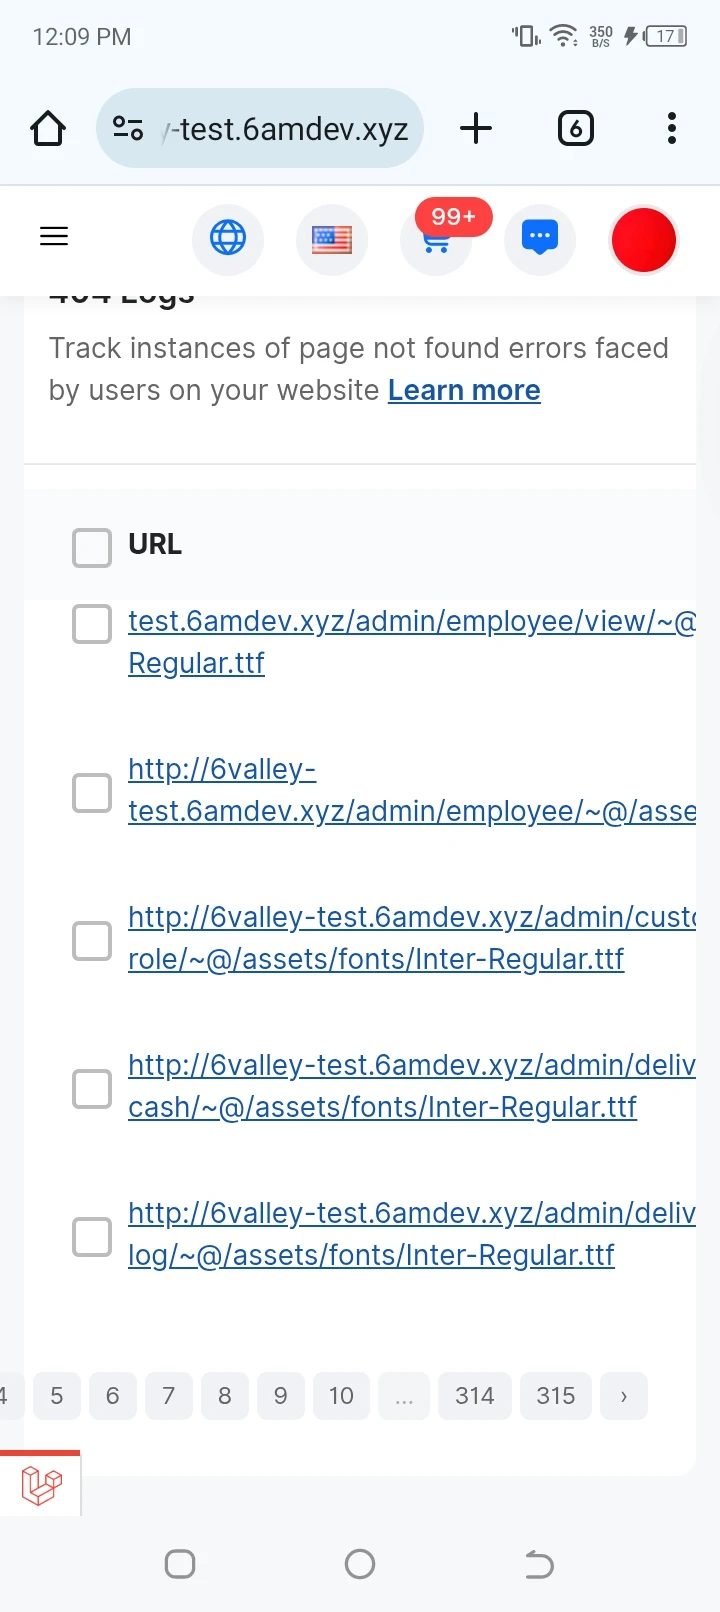Check the box for customer role URL row
The image size is (720, 1612).
click(x=92, y=940)
